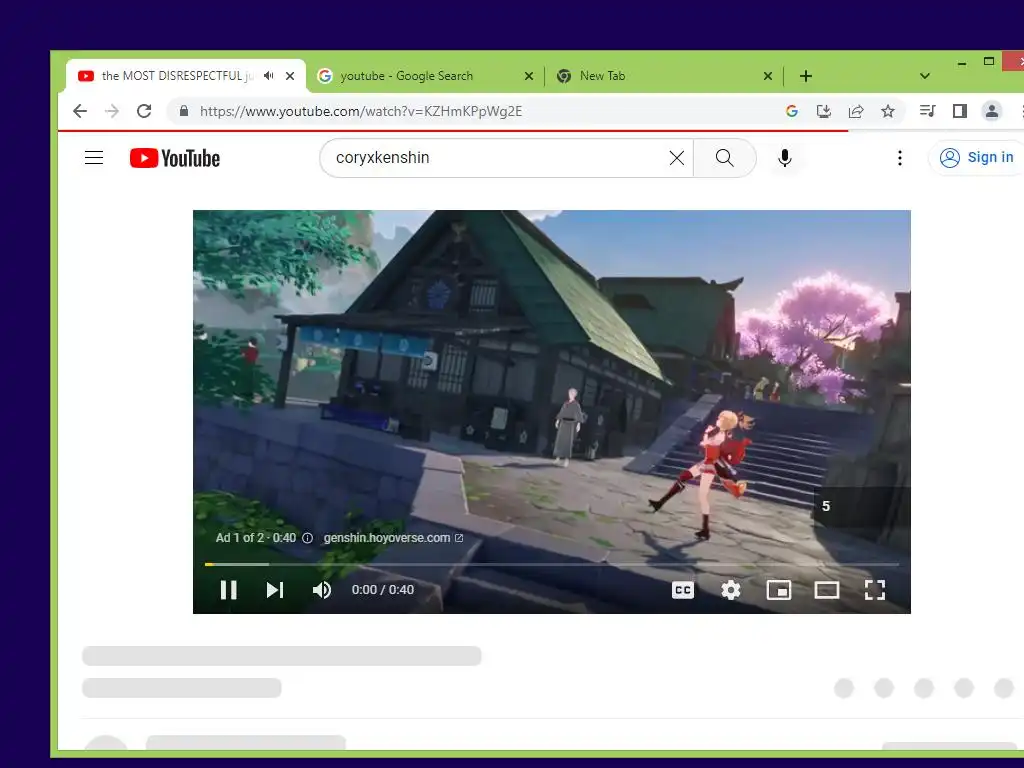The width and height of the screenshot is (1024, 768).
Task: Go forward with browser forward arrow
Action: (112, 111)
